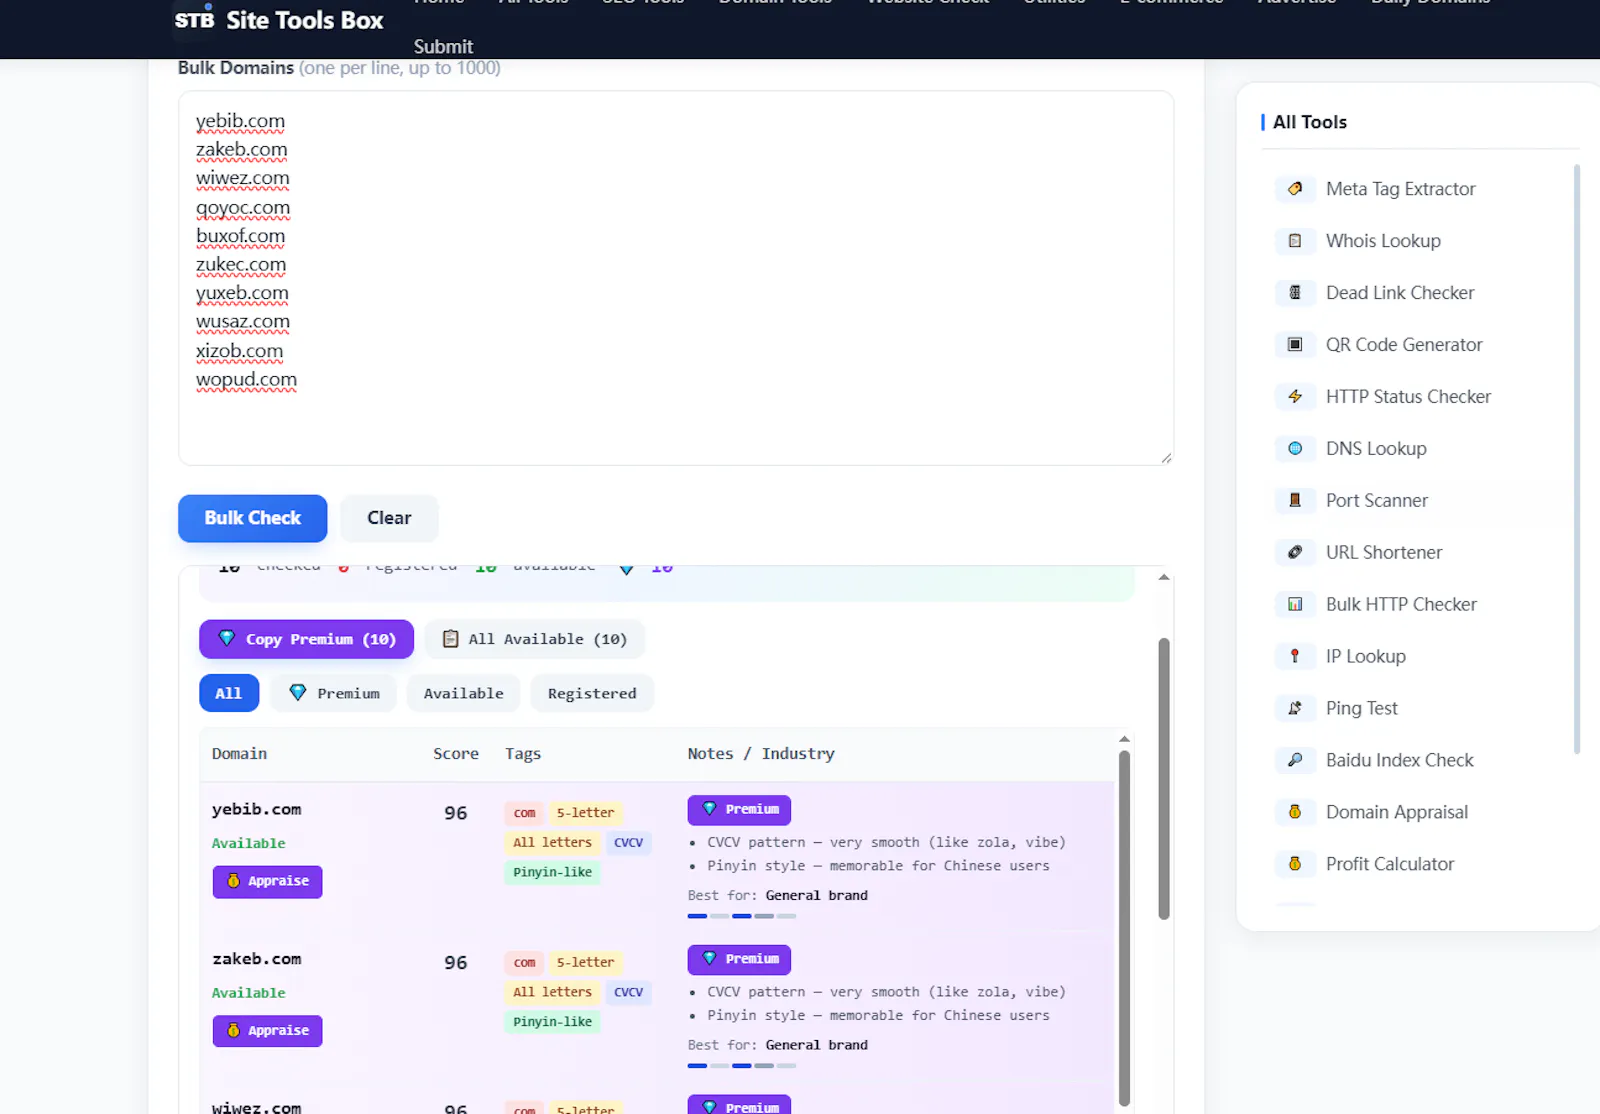This screenshot has height=1114, width=1600.
Task: Click the Baidu Index Check magnifier icon
Action: click(x=1295, y=761)
